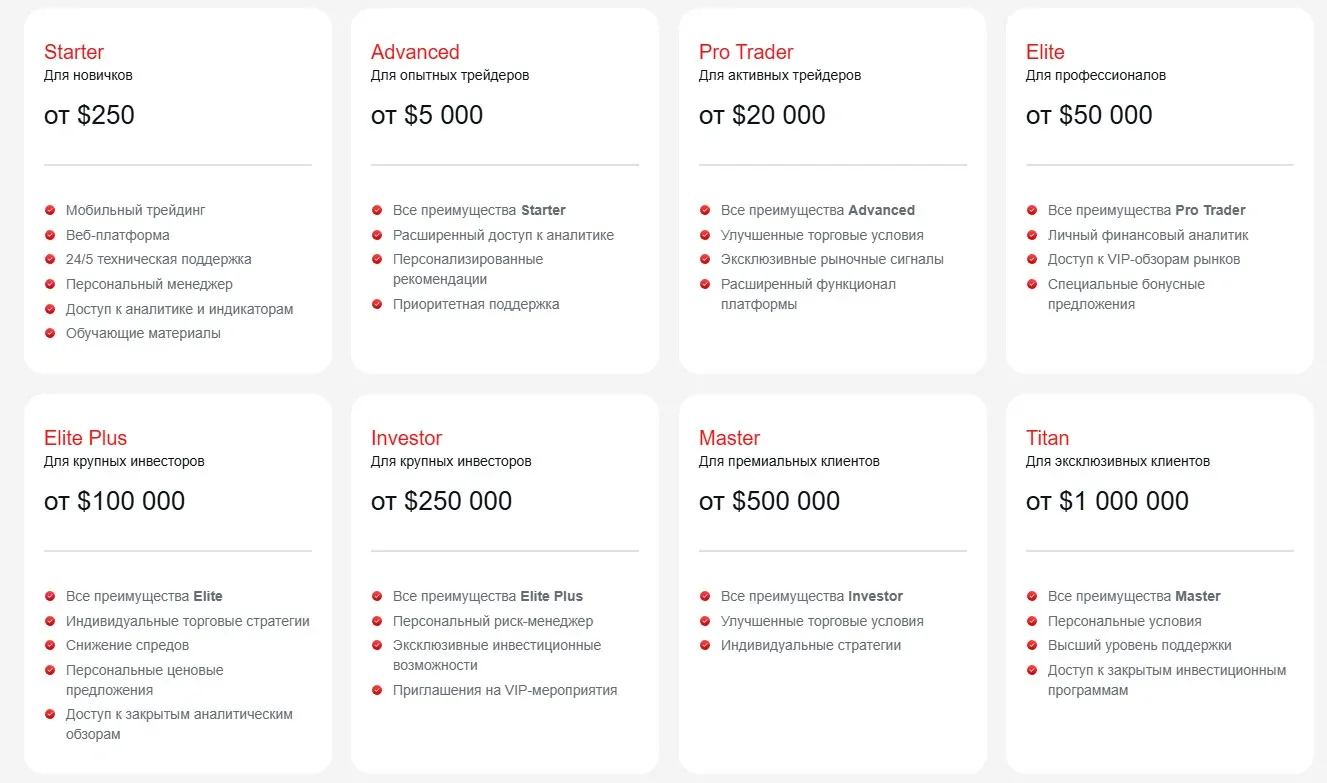Click the checkmark icon beside Мобильный трейдинг

click(x=50, y=210)
